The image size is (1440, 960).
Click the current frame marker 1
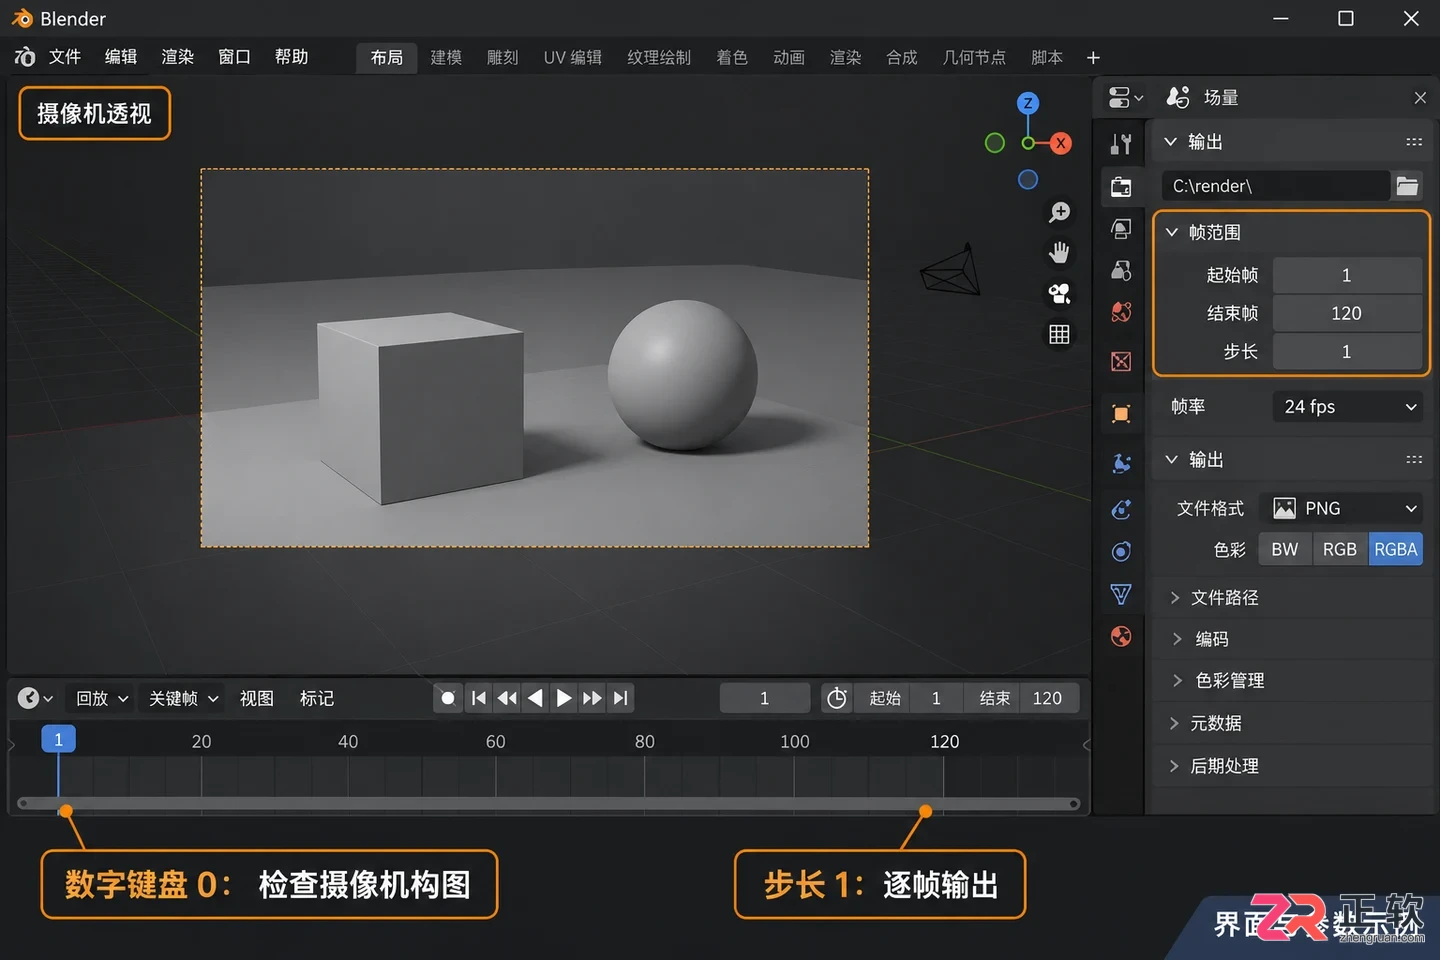tap(58, 739)
